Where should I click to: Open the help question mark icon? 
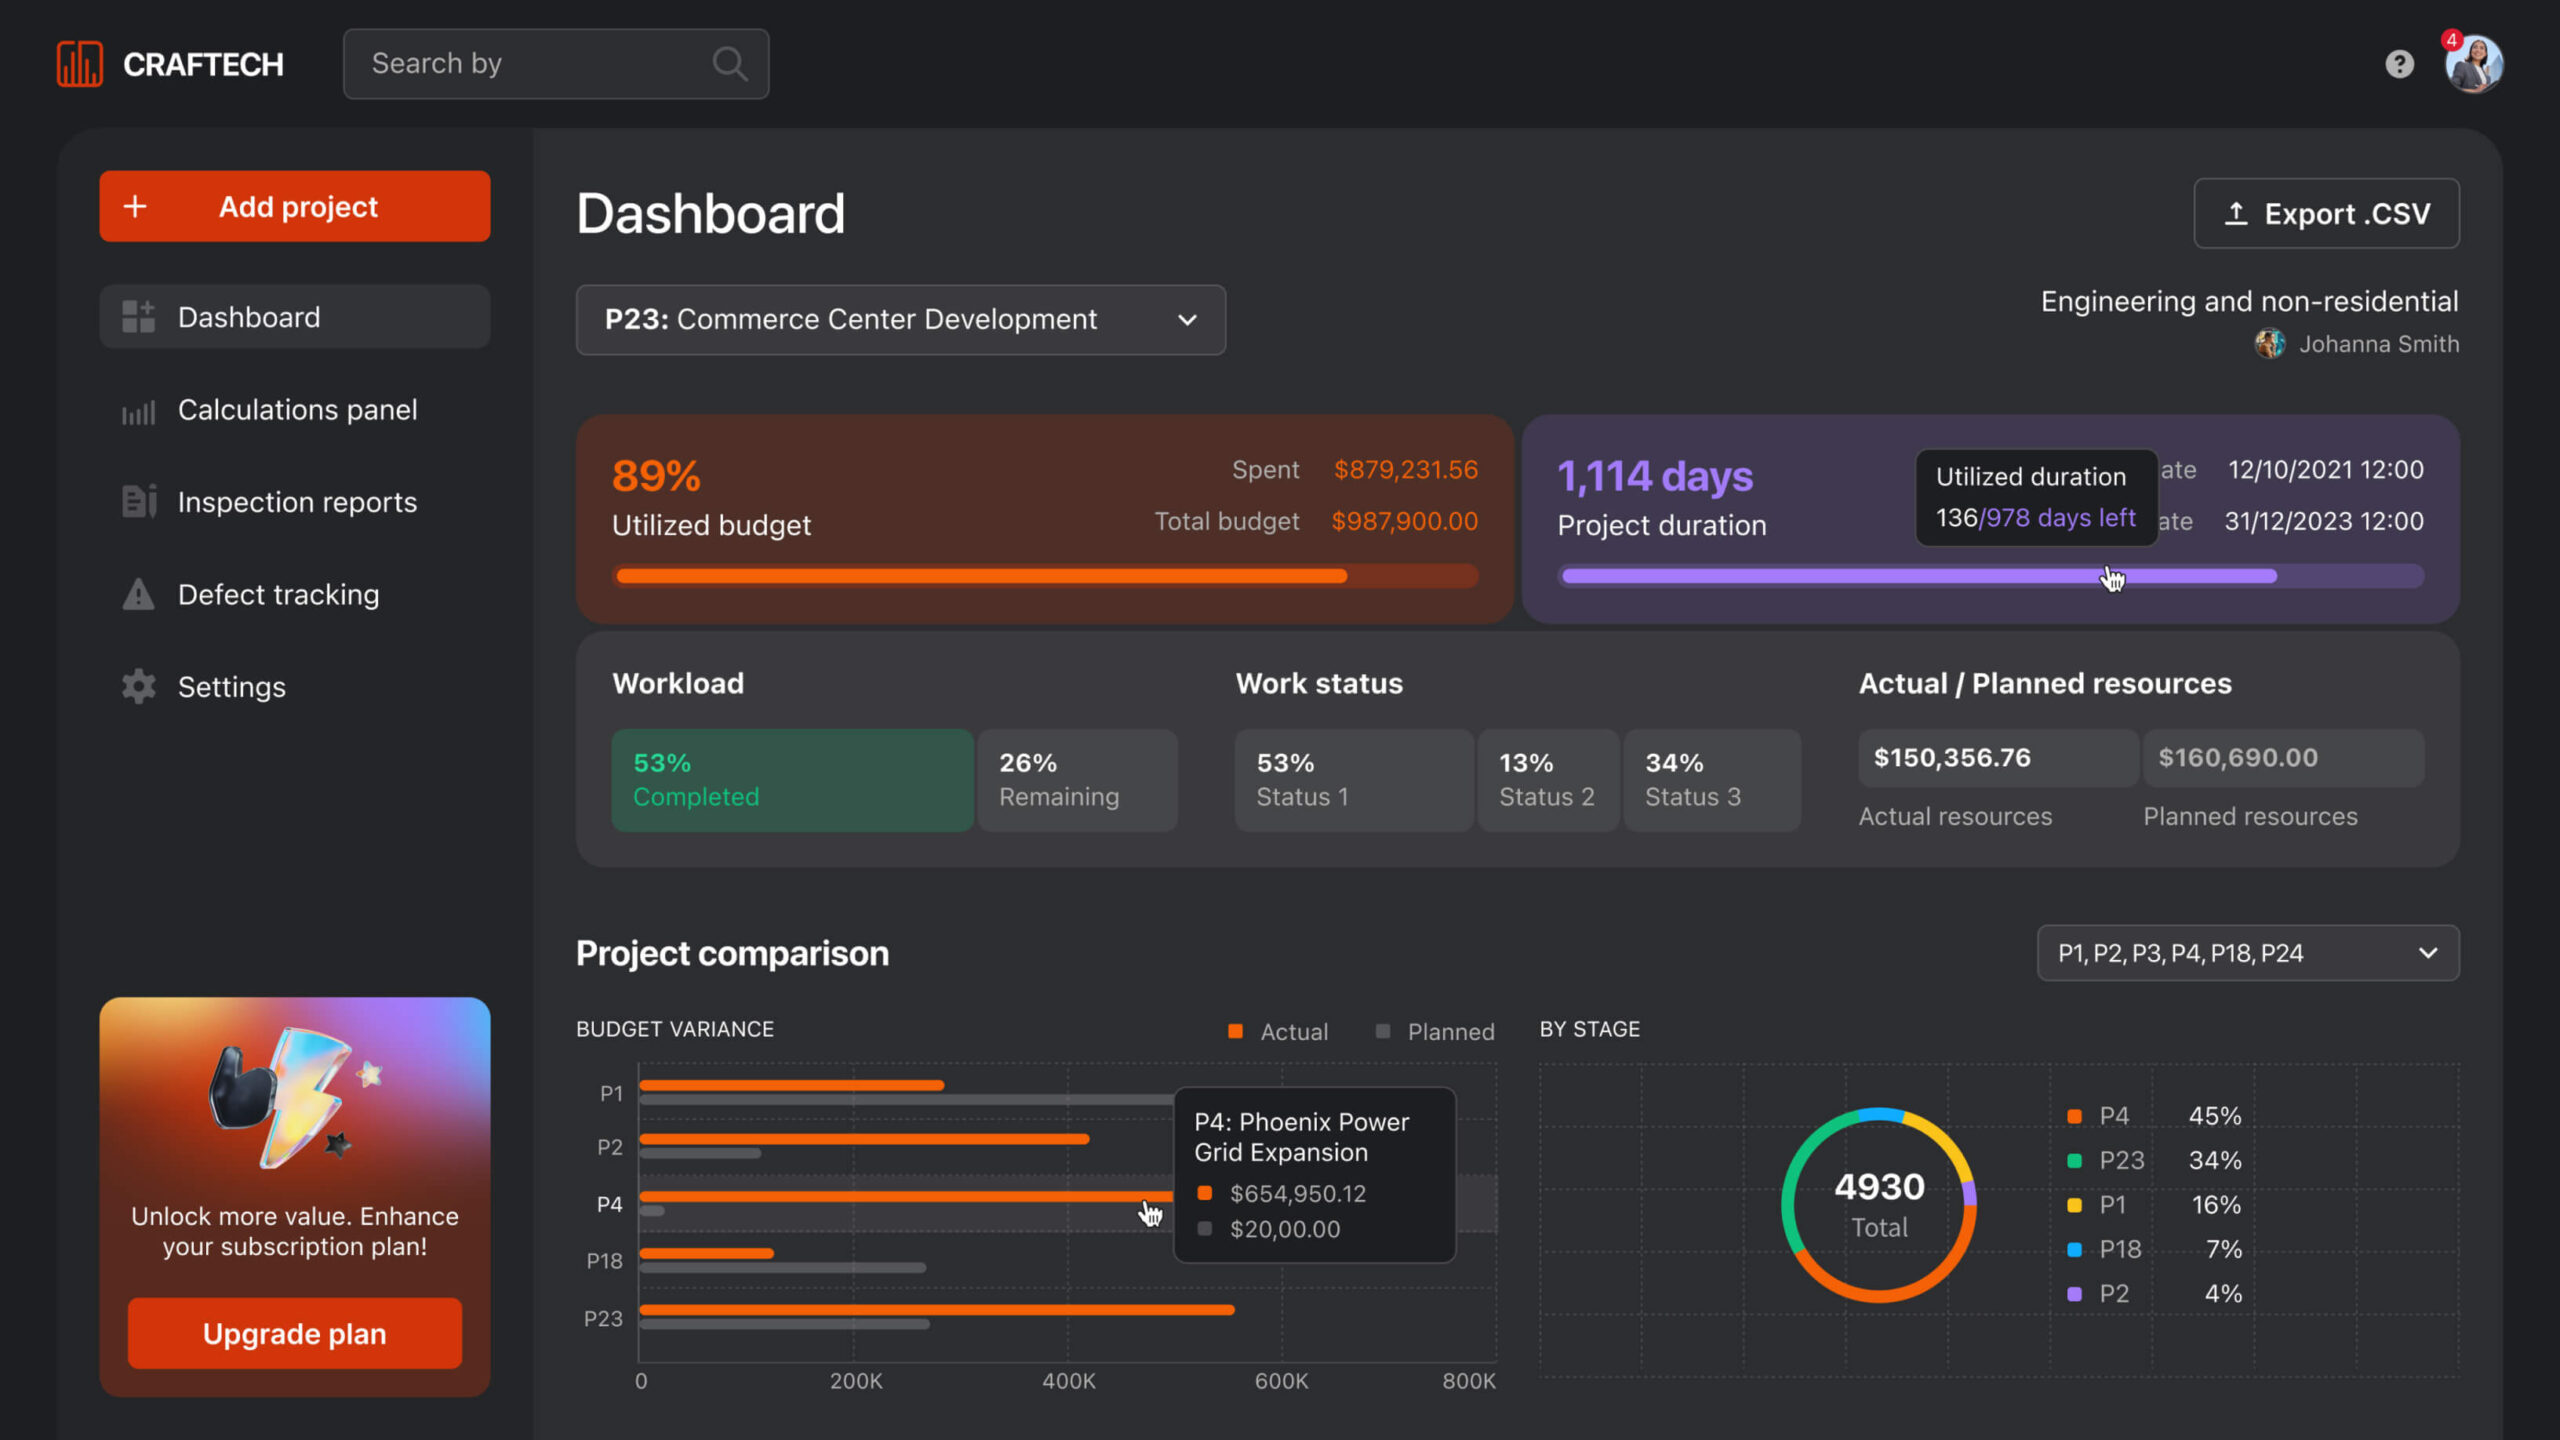pyautogui.click(x=2399, y=64)
